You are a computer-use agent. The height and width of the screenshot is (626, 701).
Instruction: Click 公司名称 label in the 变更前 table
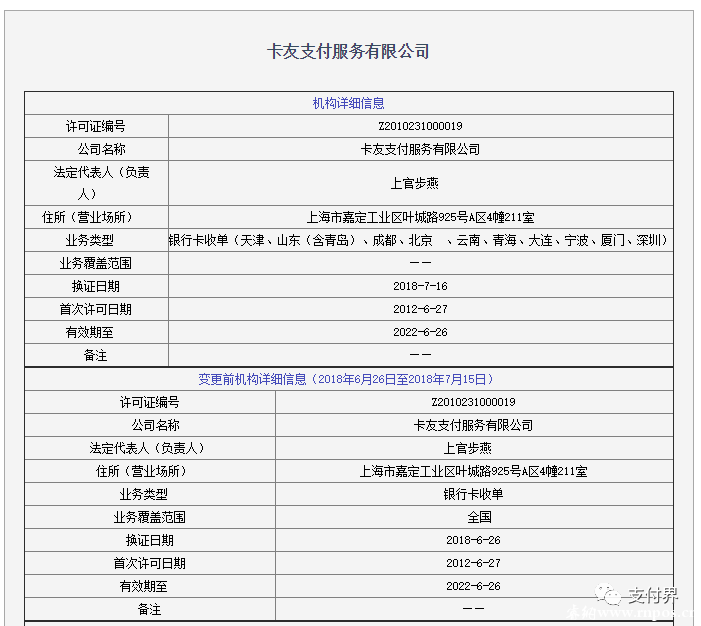(x=156, y=425)
